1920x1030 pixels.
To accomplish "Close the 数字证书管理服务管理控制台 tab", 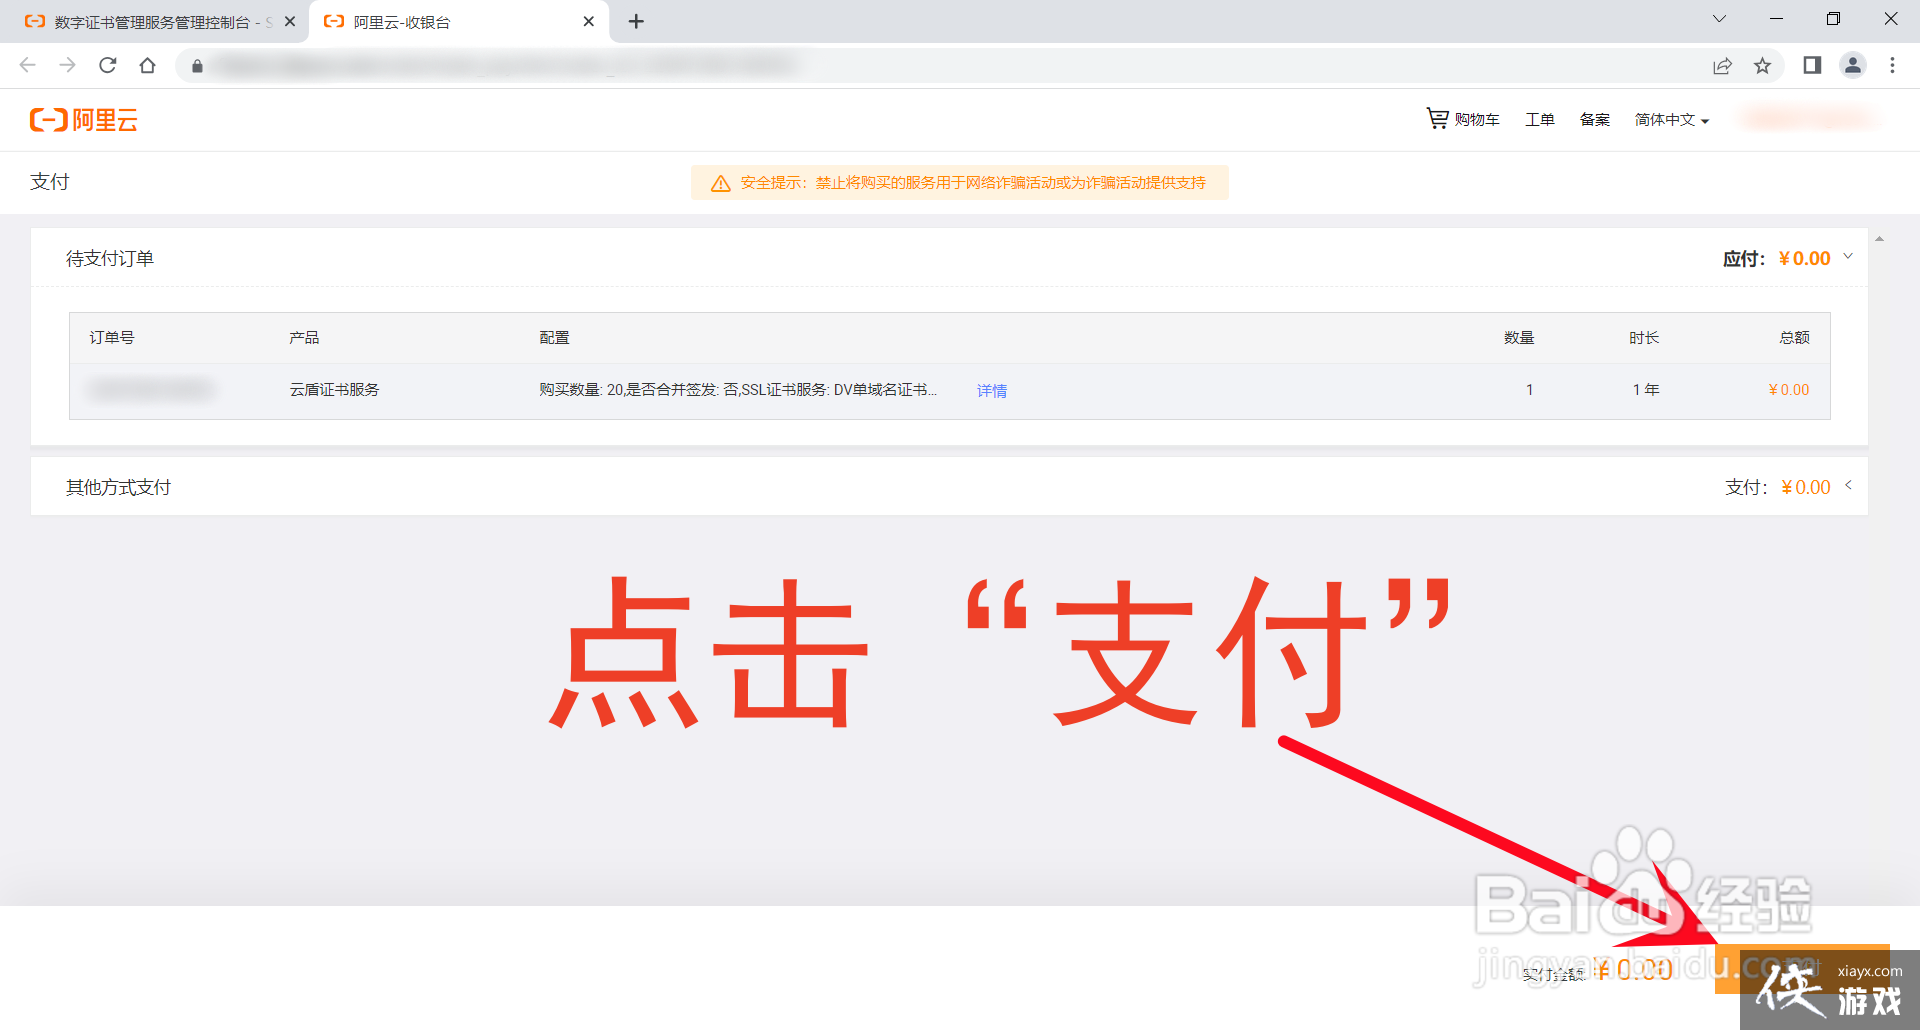I will 290,21.
